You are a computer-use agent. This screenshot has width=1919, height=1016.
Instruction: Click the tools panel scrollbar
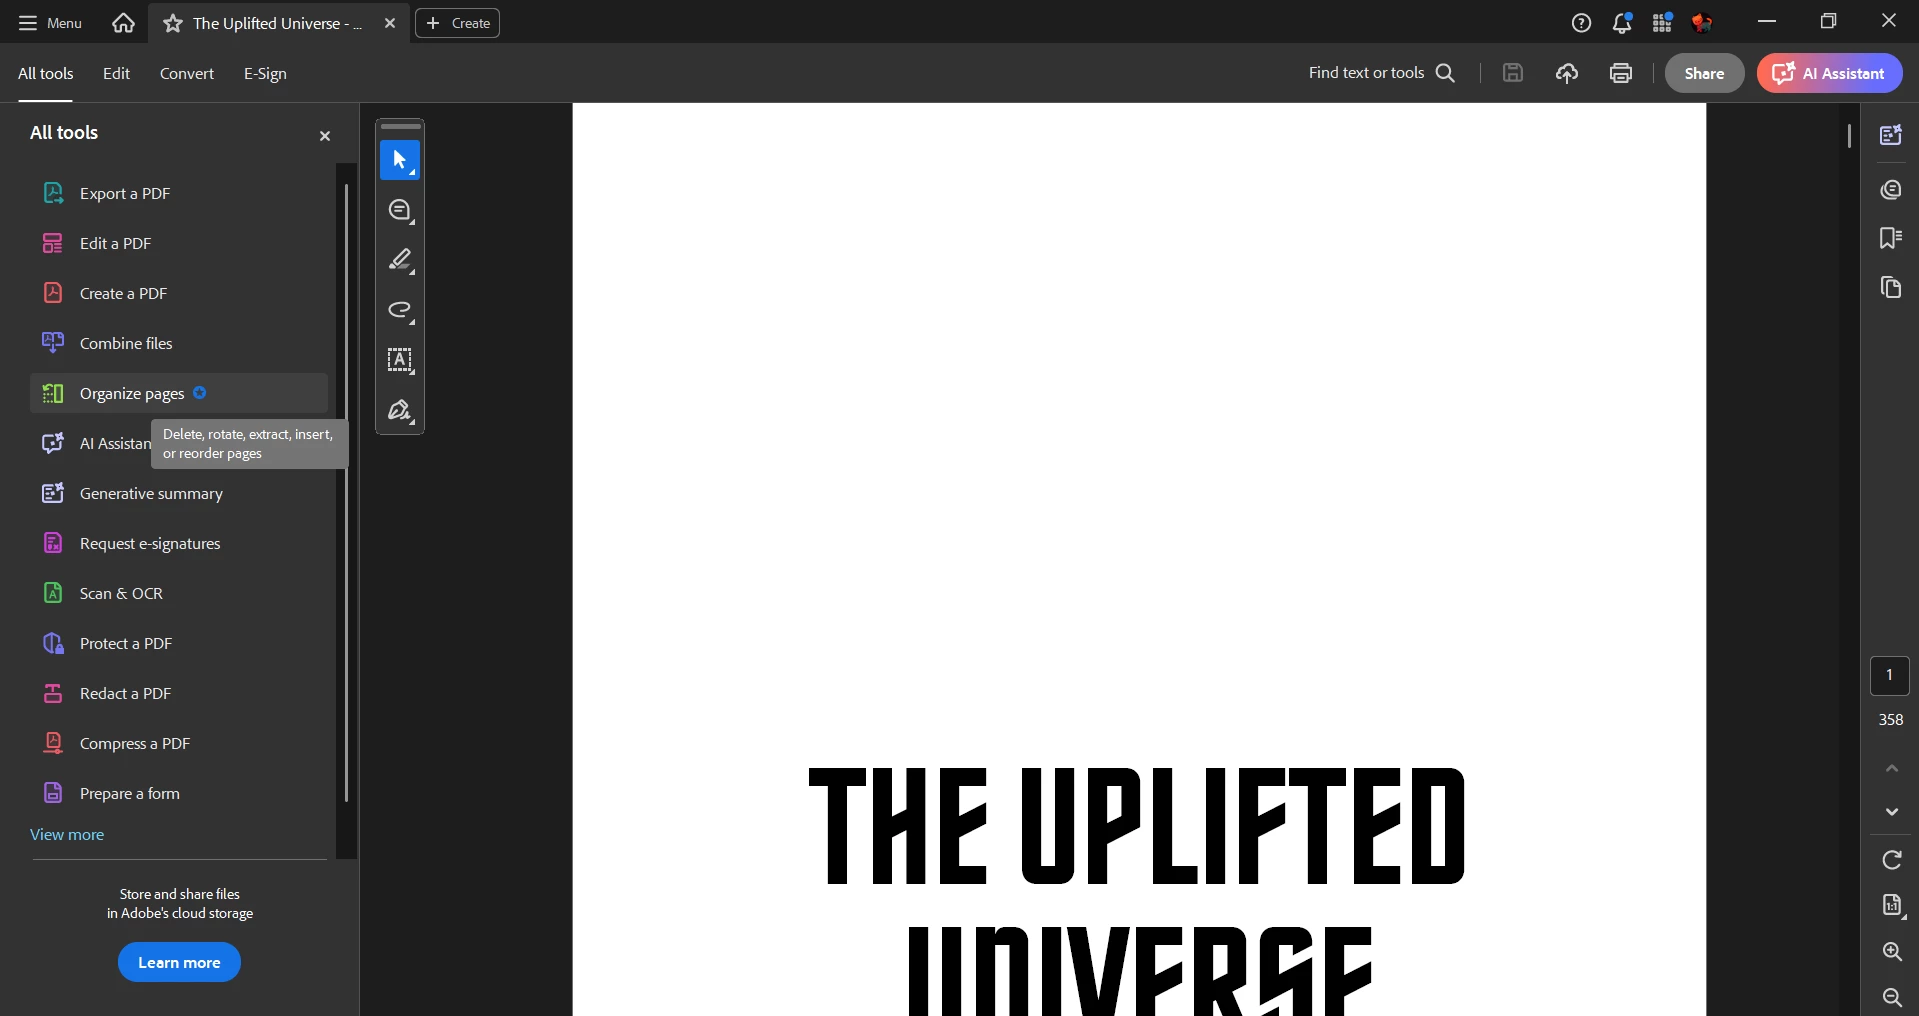346,493
